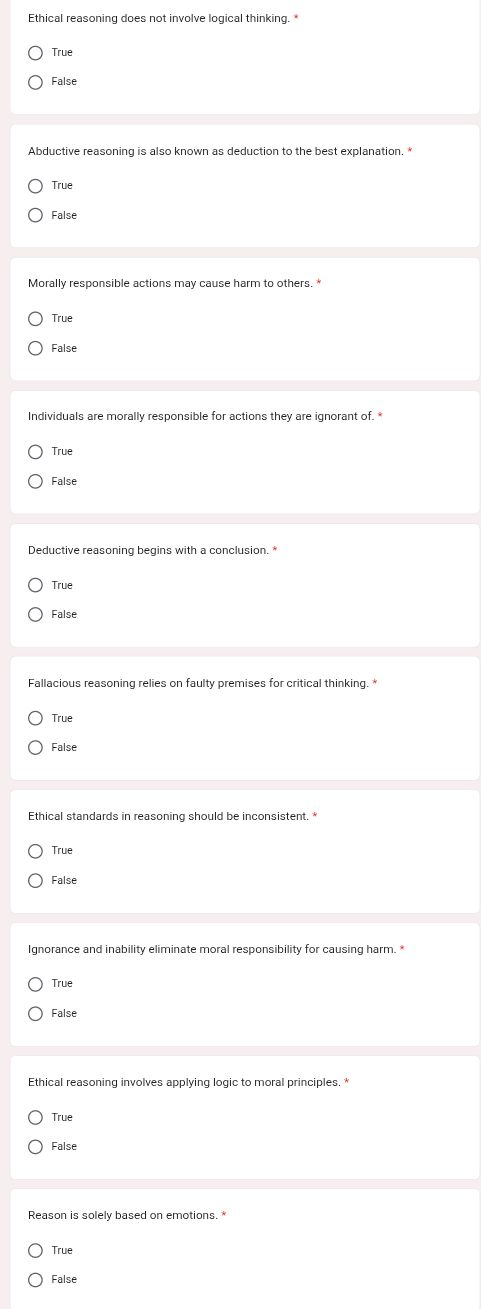The width and height of the screenshot is (481, 1309).
Task: Pick False for ignorance and inability question
Action: pyautogui.click(x=35, y=1013)
